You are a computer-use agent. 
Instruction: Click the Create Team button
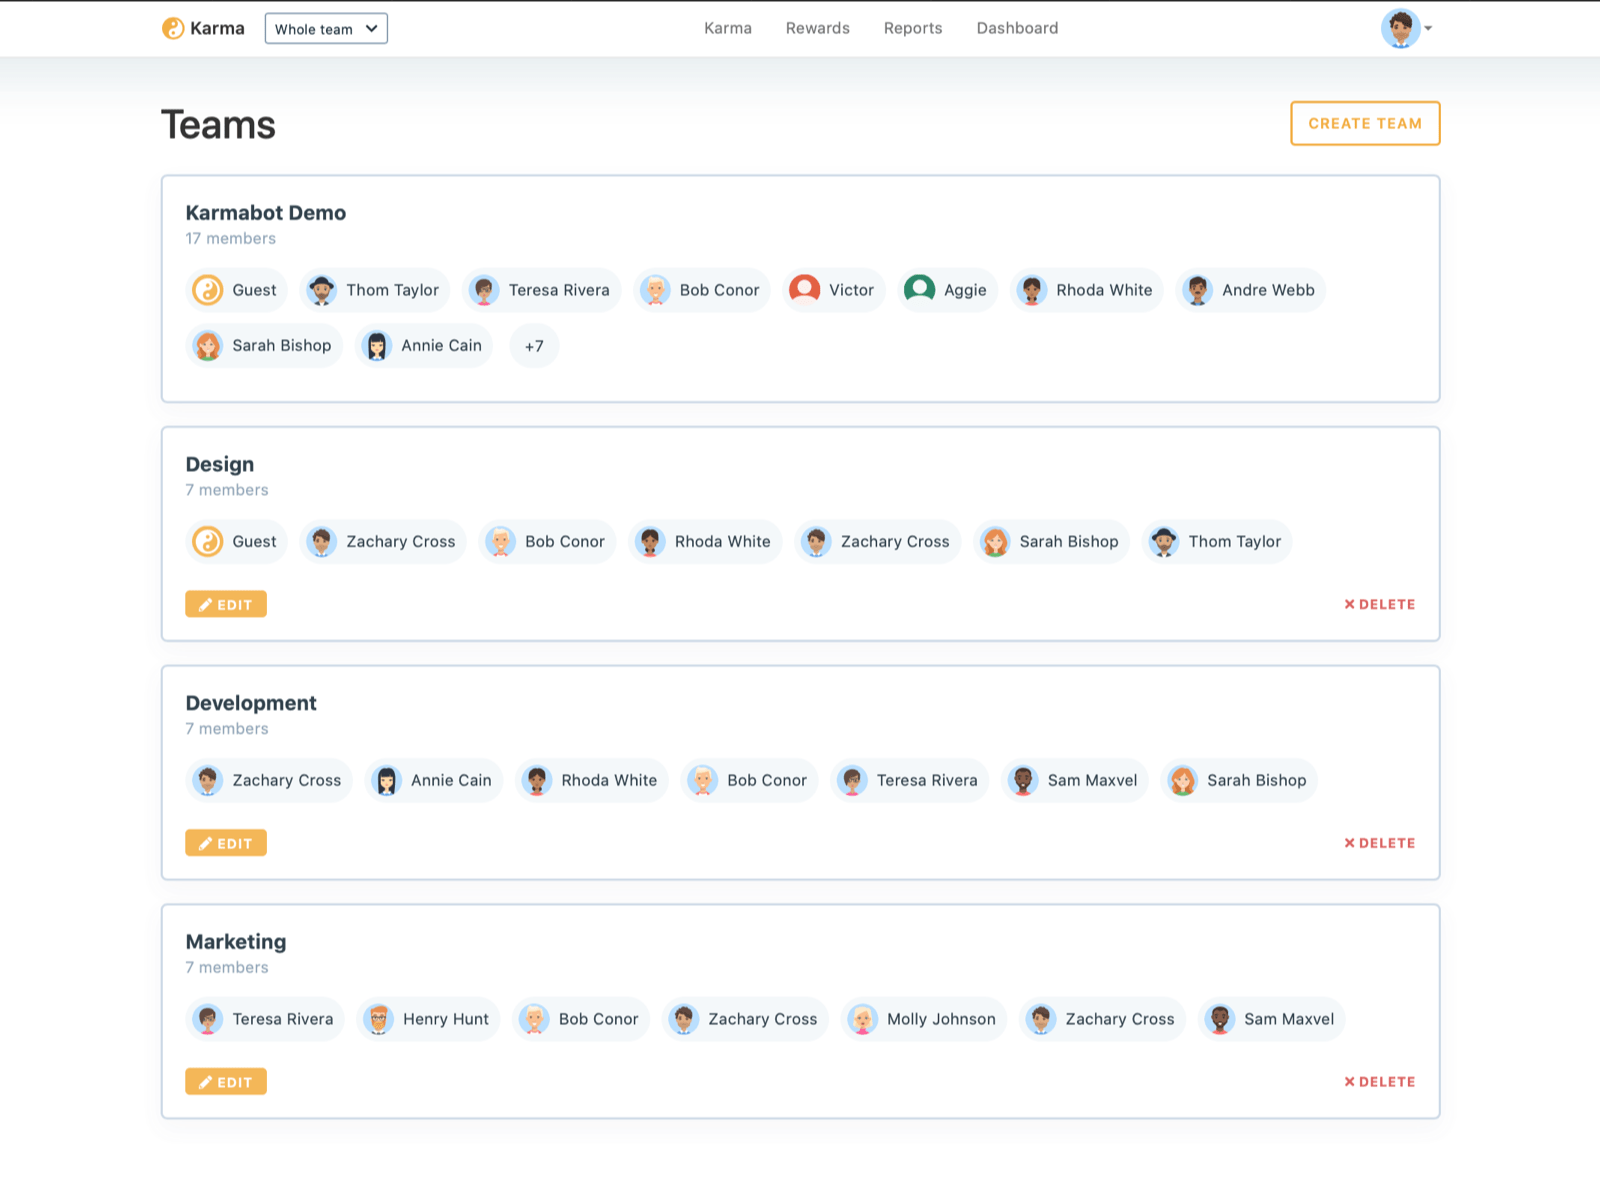(x=1365, y=123)
